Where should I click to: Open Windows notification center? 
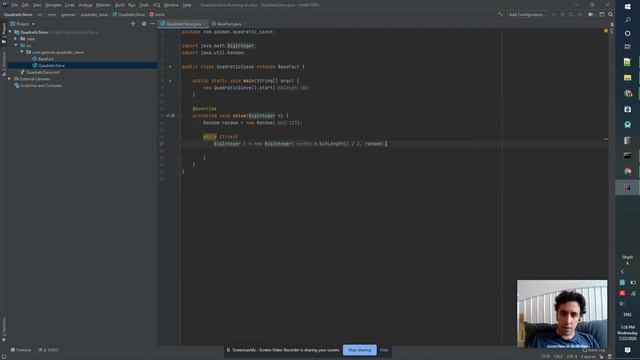pyautogui.click(x=628, y=350)
